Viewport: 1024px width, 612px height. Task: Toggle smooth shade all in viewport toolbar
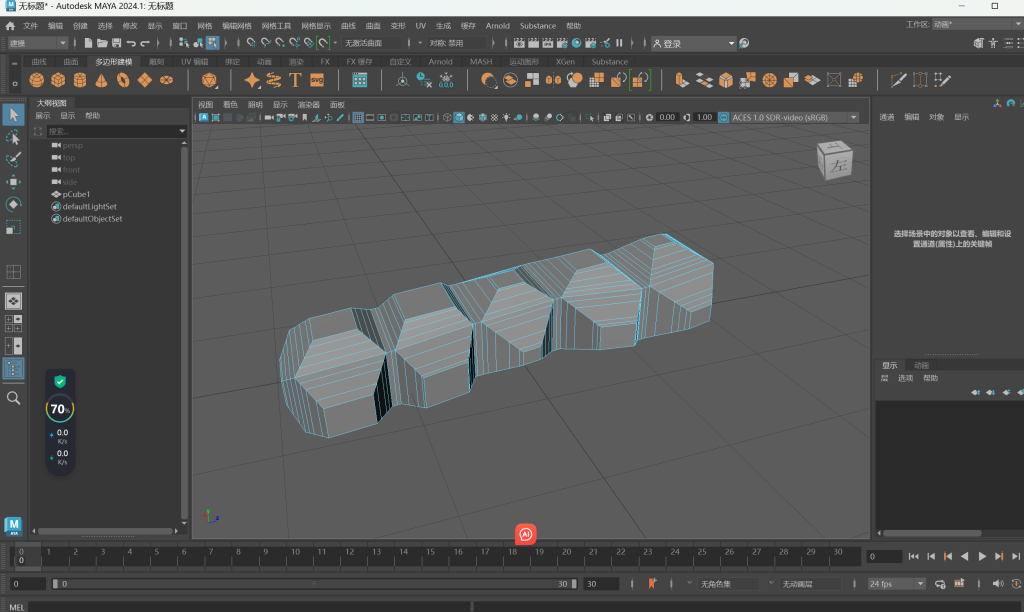click(x=459, y=118)
